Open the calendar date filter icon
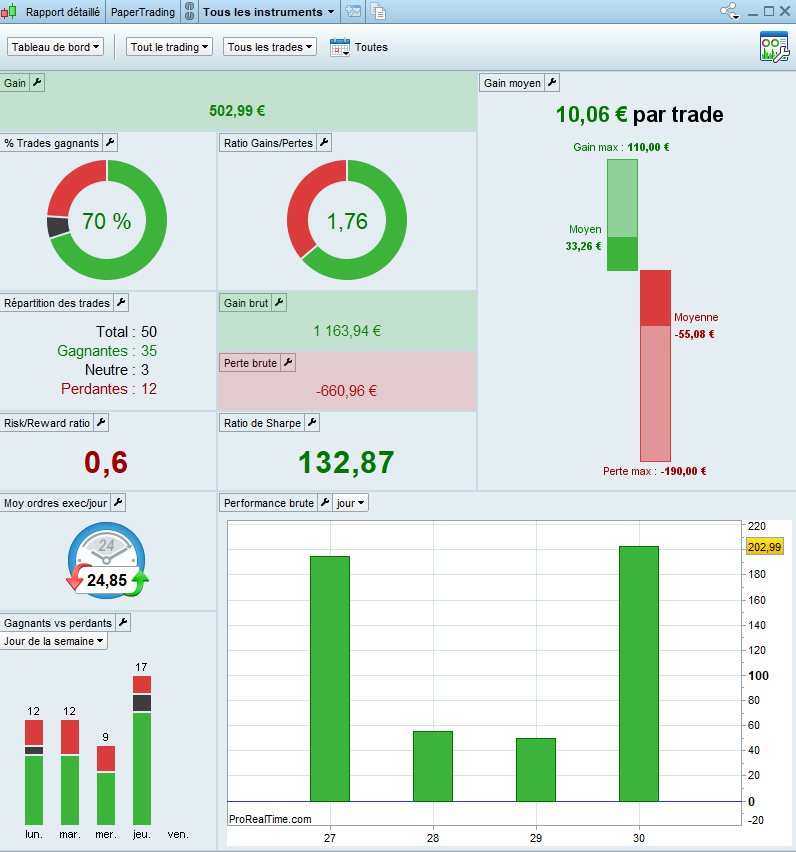Viewport: 796px width, 852px height. tap(340, 47)
